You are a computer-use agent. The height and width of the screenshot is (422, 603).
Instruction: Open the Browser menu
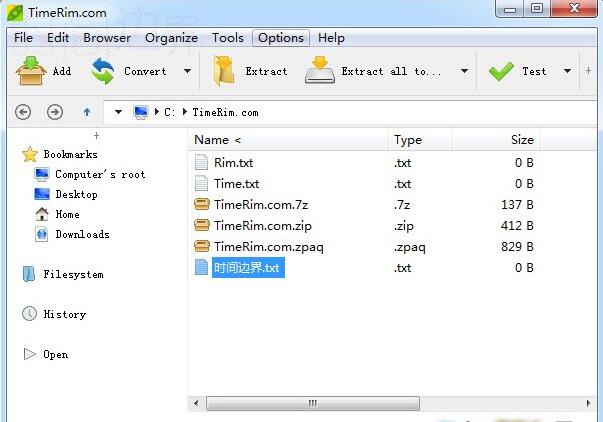coord(107,38)
